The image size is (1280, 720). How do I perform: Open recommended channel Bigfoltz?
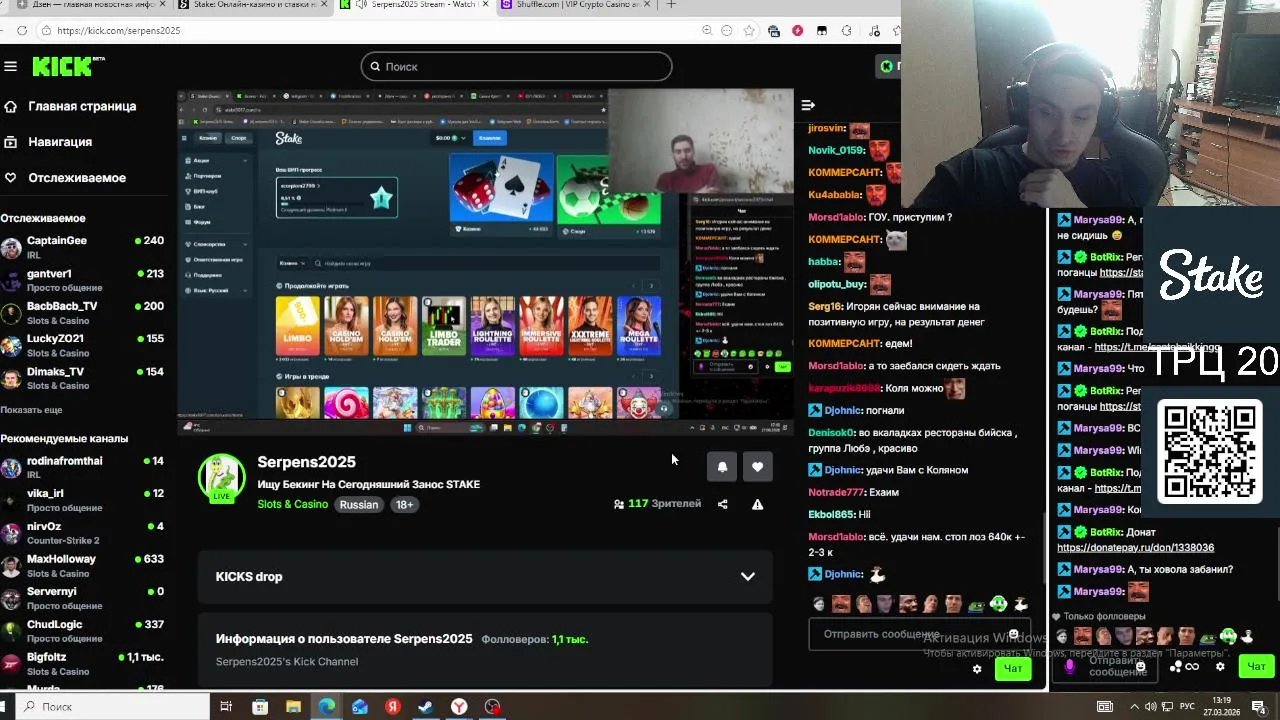click(x=82, y=664)
